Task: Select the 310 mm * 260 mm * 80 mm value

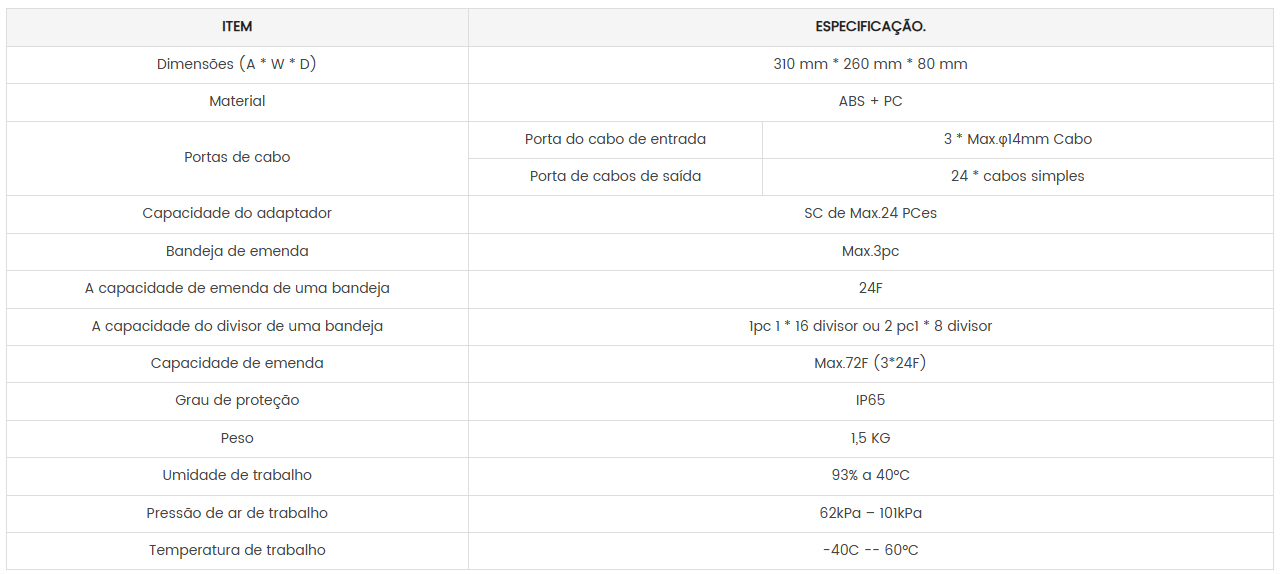Action: [871, 64]
